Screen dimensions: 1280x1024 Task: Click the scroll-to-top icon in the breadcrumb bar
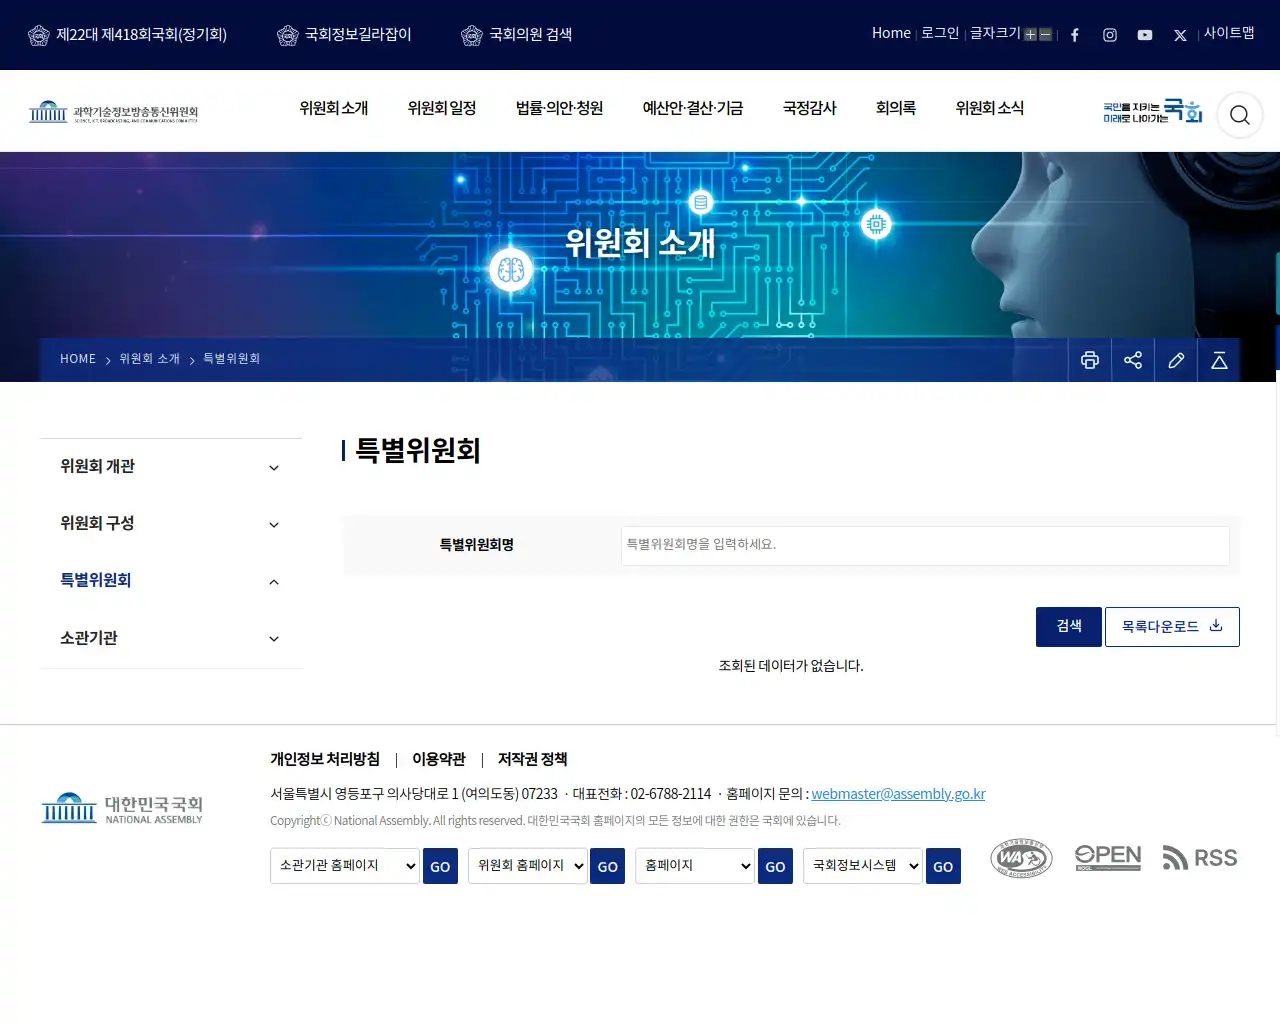[x=1219, y=360]
